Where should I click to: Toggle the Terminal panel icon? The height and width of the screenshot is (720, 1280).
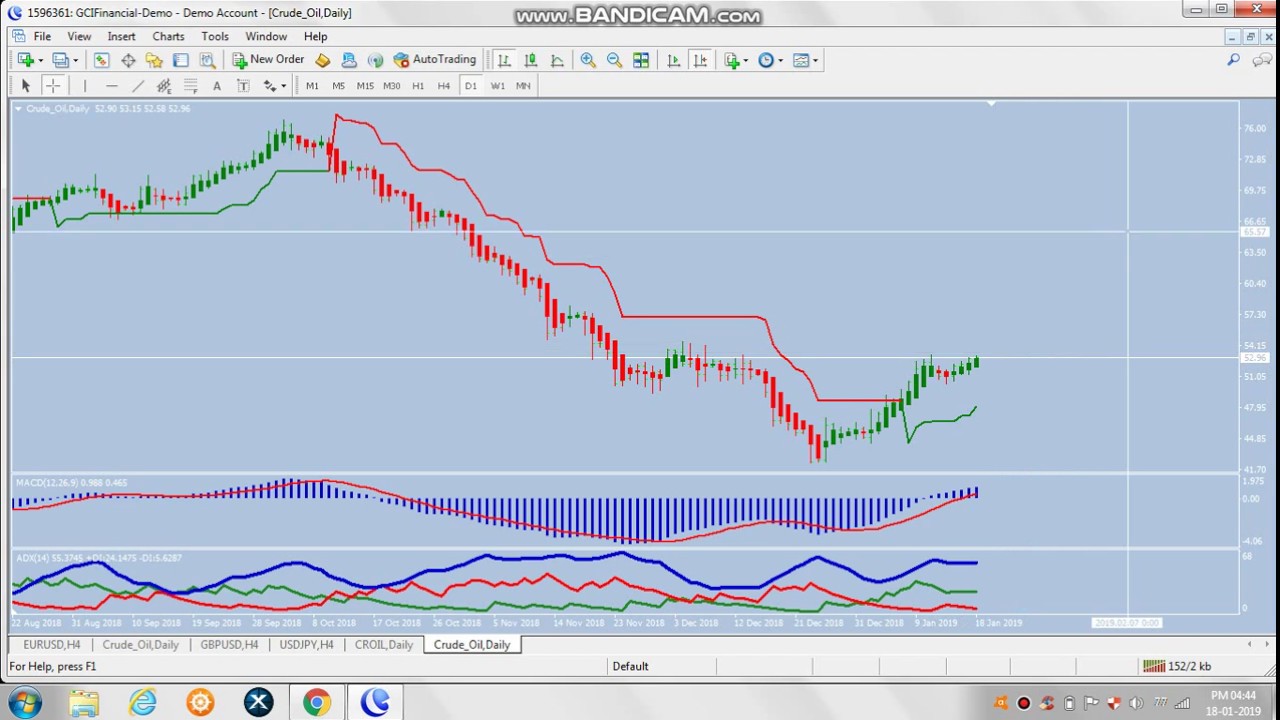(180, 60)
